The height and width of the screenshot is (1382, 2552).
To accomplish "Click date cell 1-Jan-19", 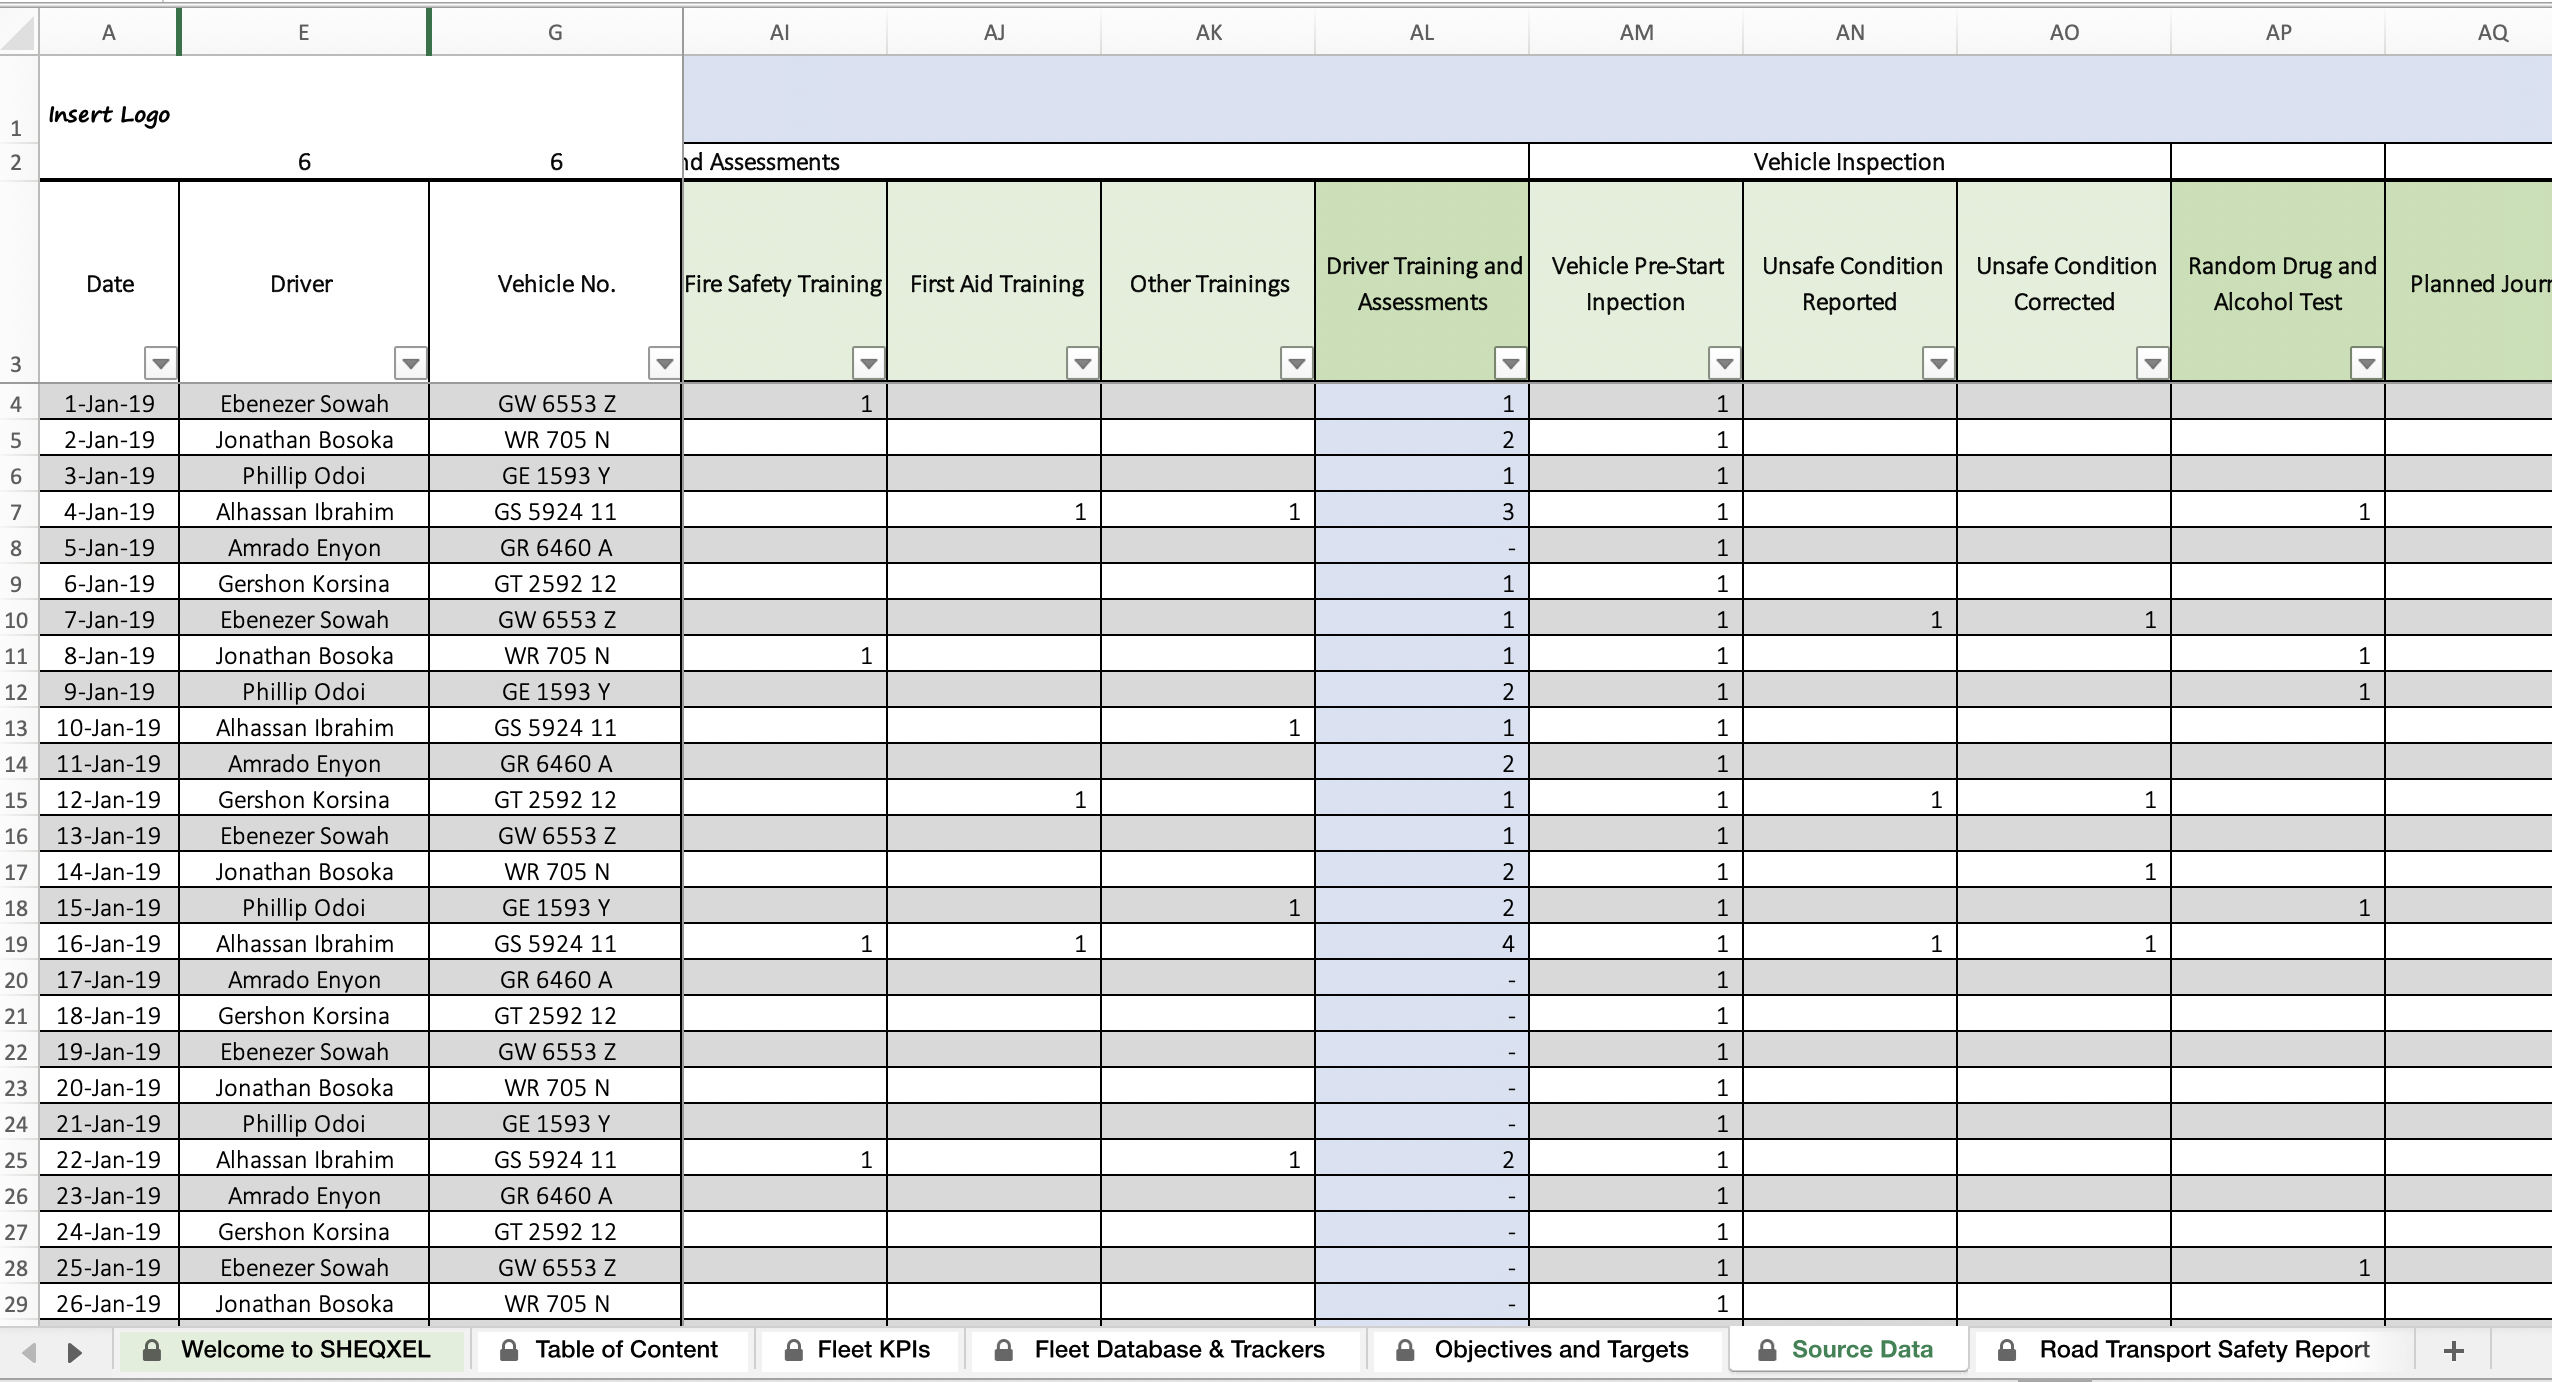I will click(109, 403).
